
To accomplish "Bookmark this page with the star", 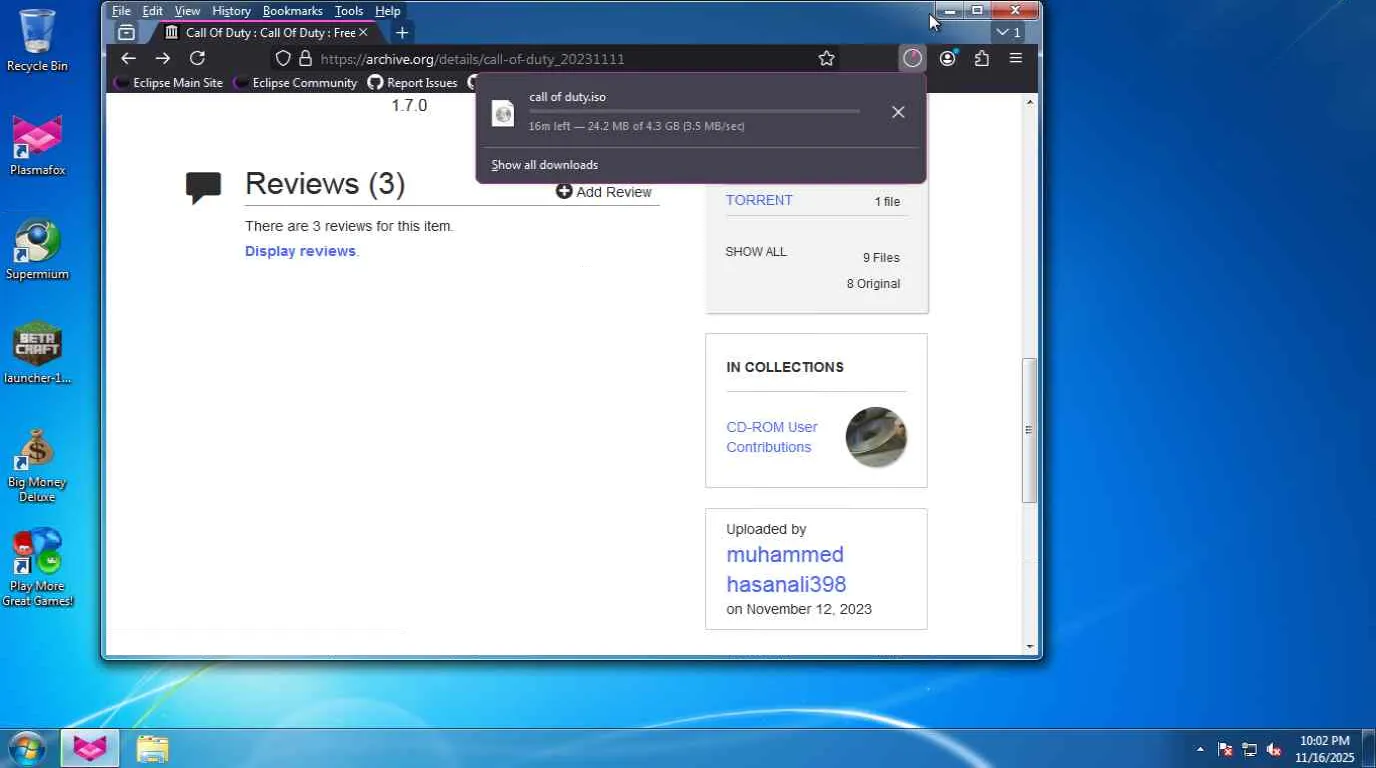I will click(826, 59).
